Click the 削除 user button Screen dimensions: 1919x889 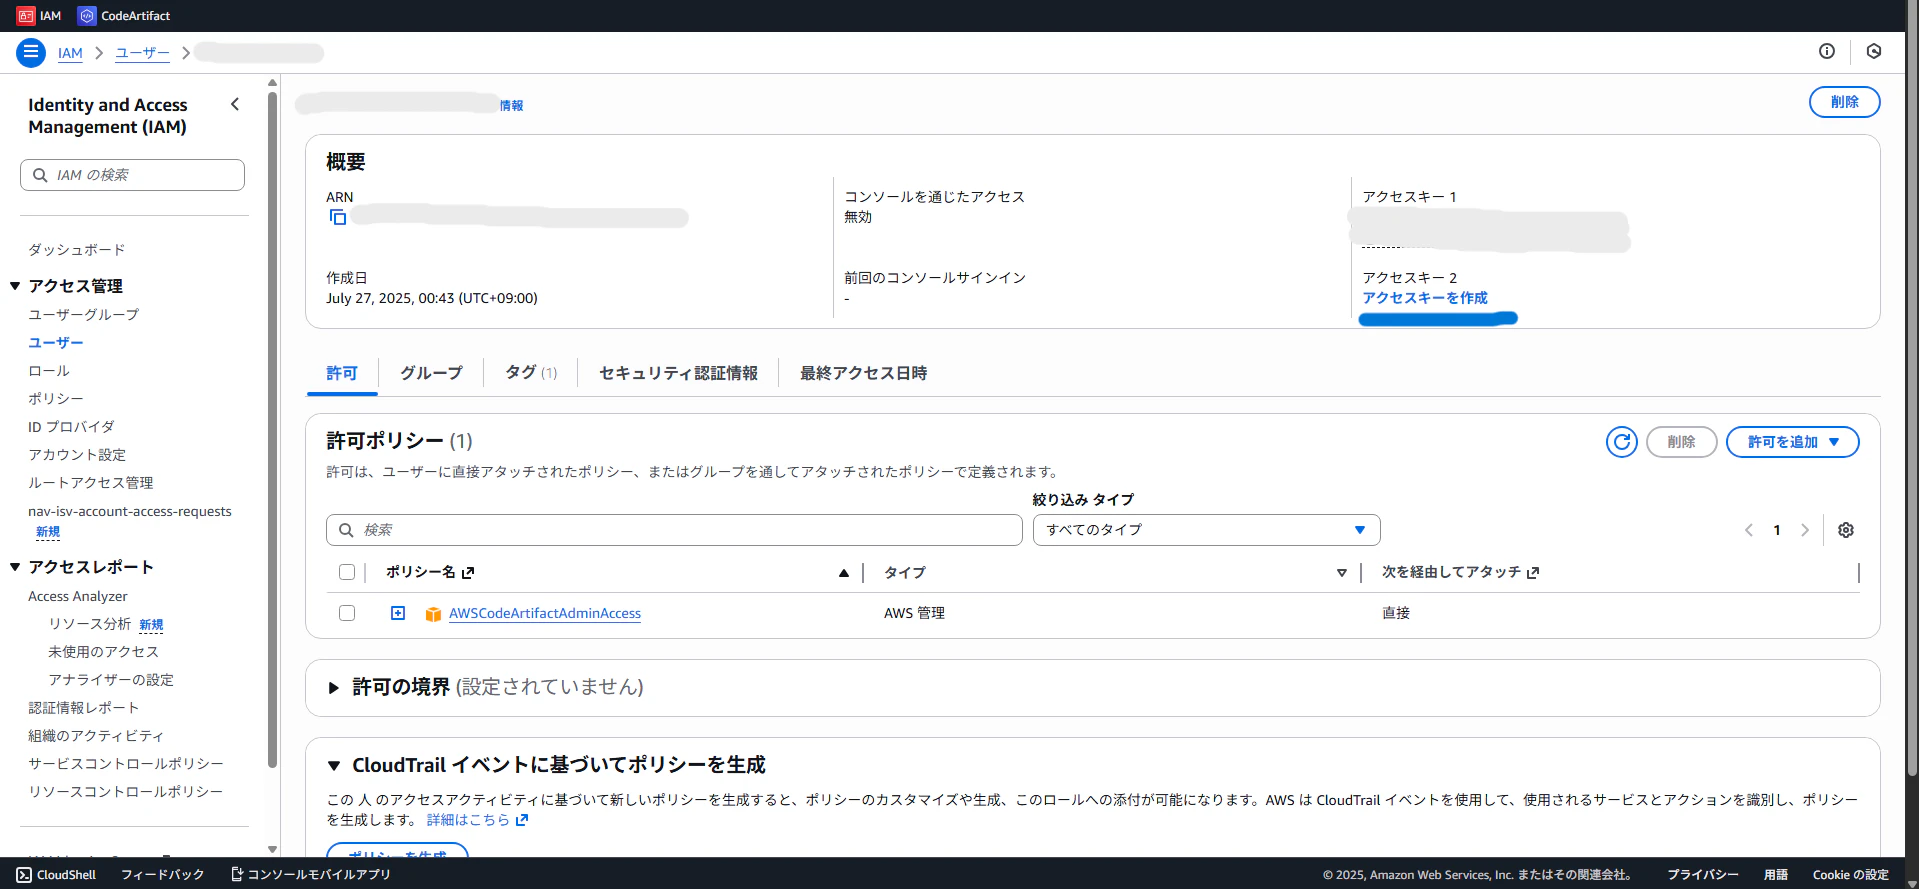[x=1844, y=102]
